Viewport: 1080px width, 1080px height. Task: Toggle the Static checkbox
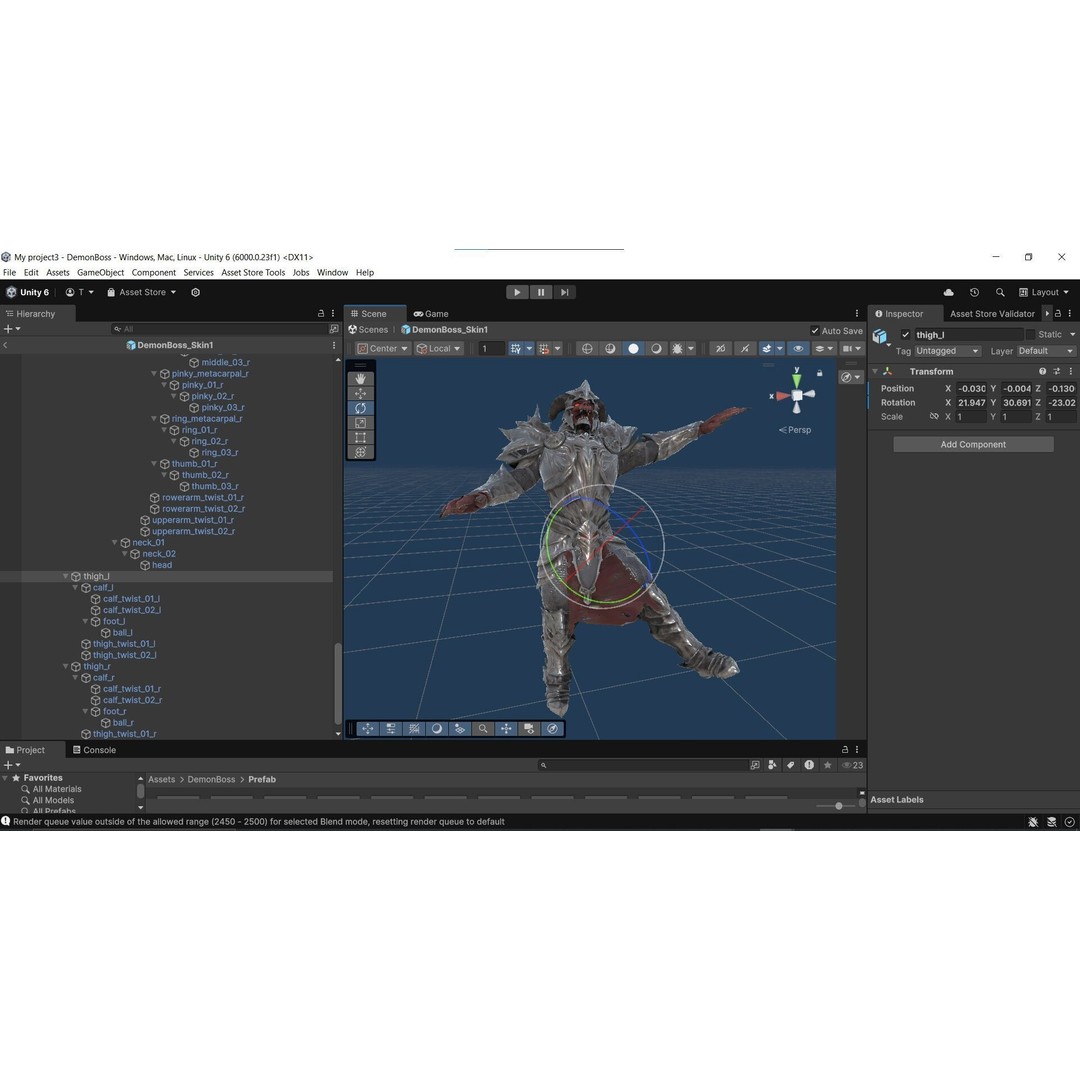(x=1030, y=335)
